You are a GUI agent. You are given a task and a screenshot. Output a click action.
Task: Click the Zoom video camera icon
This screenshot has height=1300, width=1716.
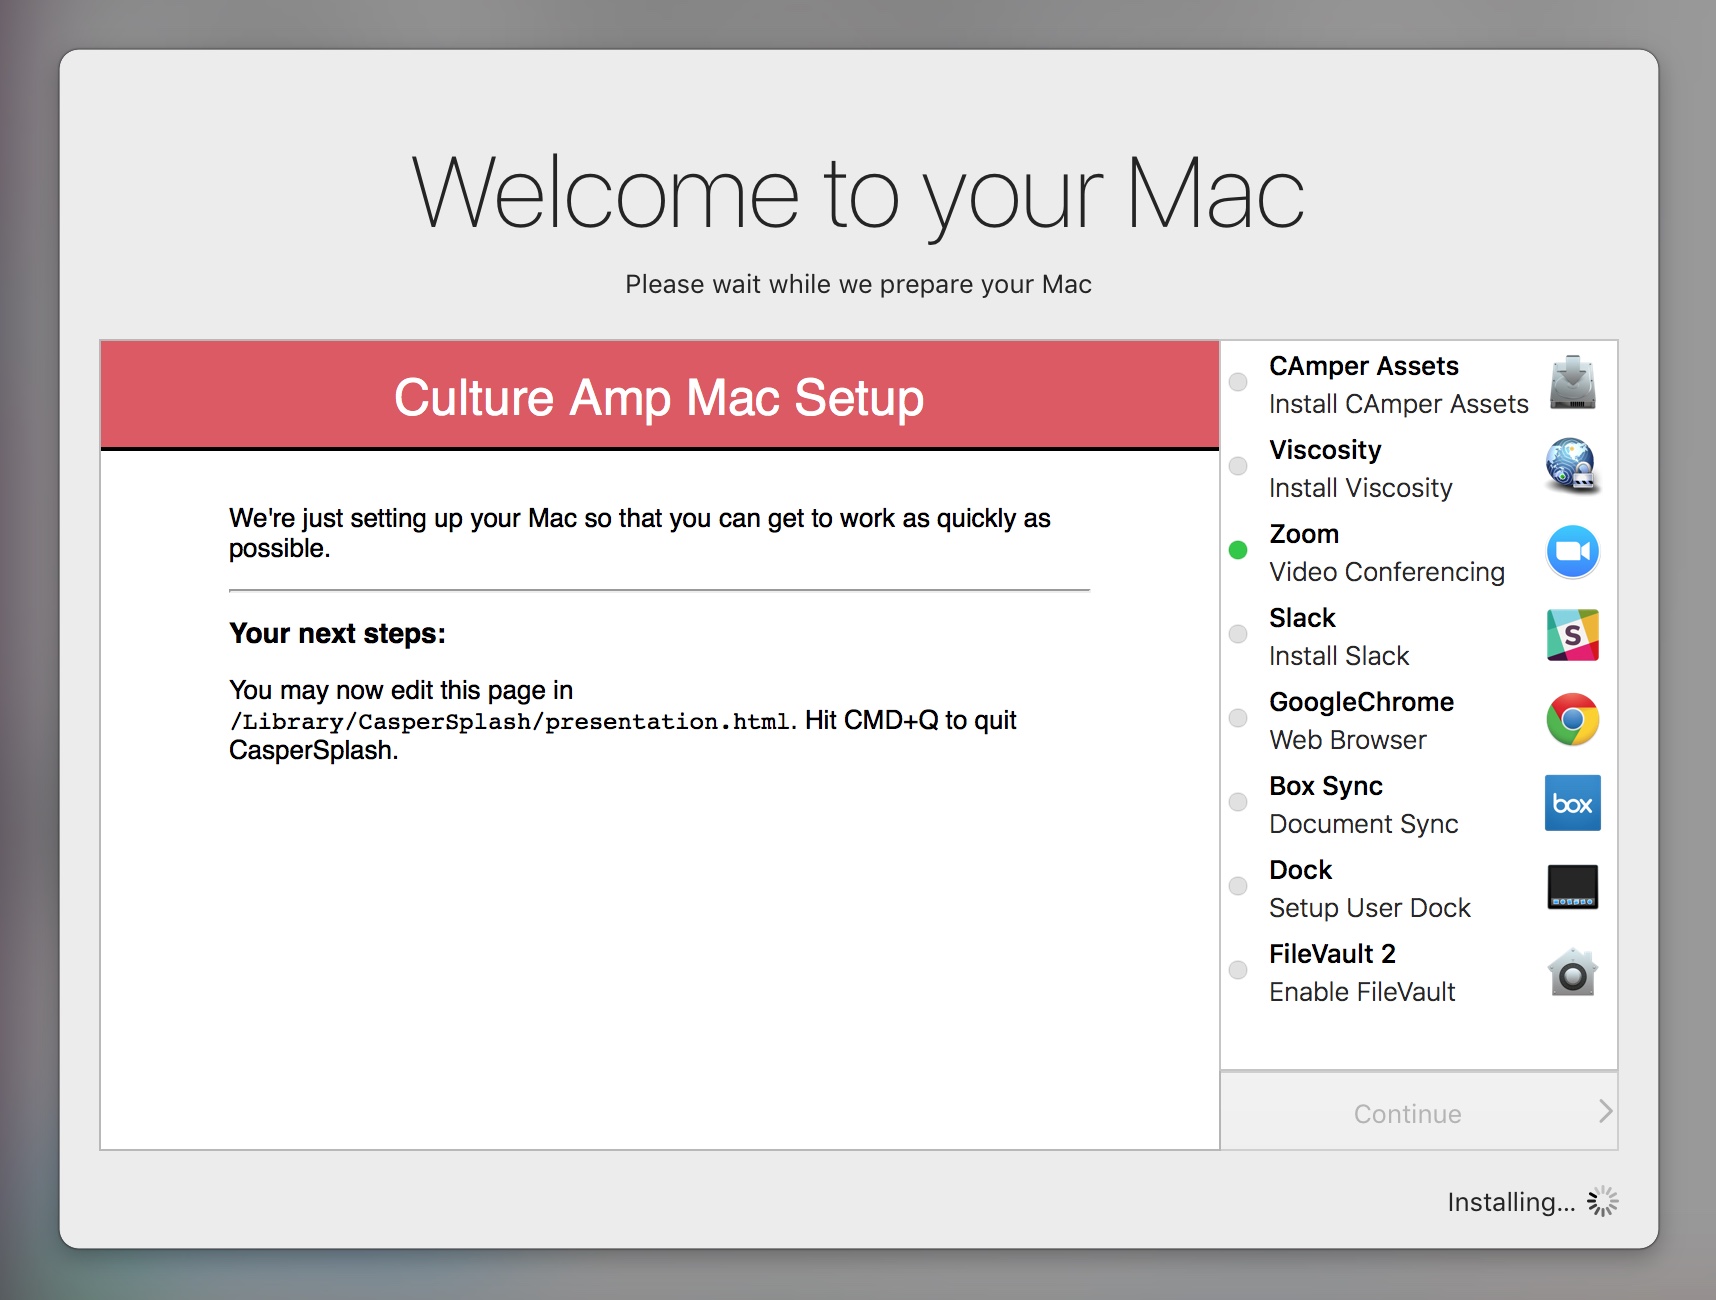(1573, 551)
